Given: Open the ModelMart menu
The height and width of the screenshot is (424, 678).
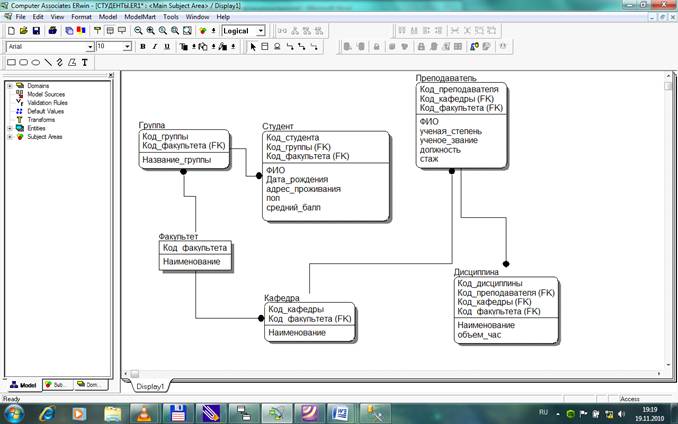Looking at the screenshot, I should [140, 17].
